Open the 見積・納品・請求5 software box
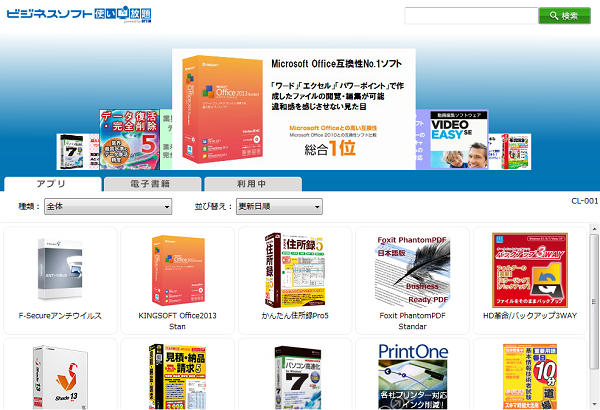600x410 pixels. [178, 377]
